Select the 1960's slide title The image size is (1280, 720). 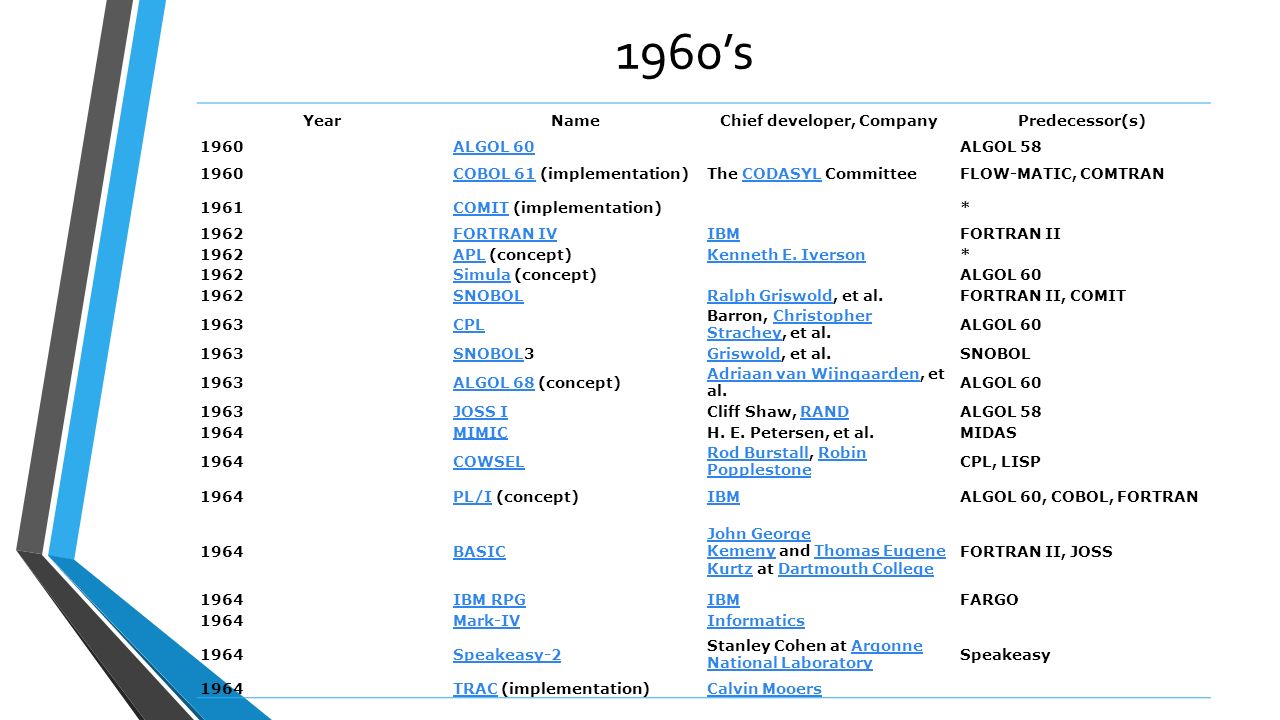684,55
